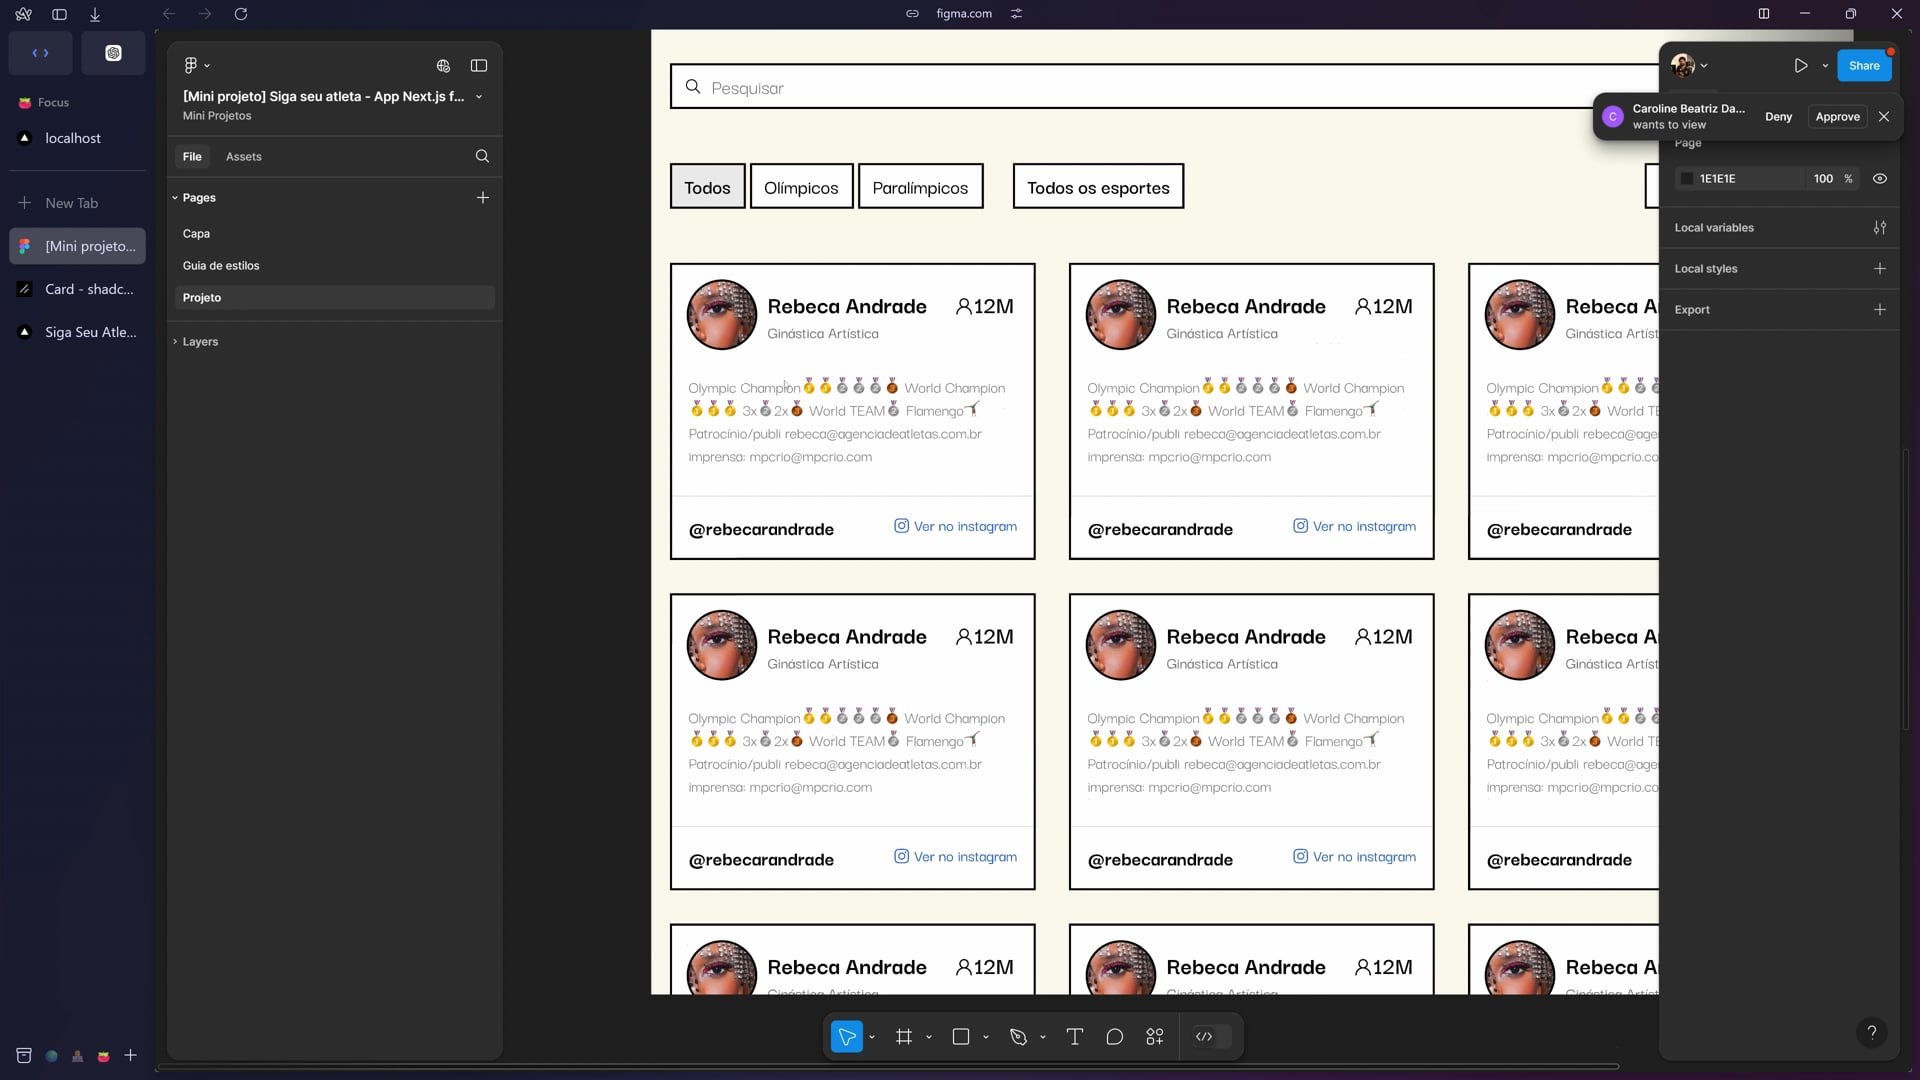This screenshot has height=1080, width=1920.
Task: Toggle the minimize UI panel icon
Action: coord(479,66)
